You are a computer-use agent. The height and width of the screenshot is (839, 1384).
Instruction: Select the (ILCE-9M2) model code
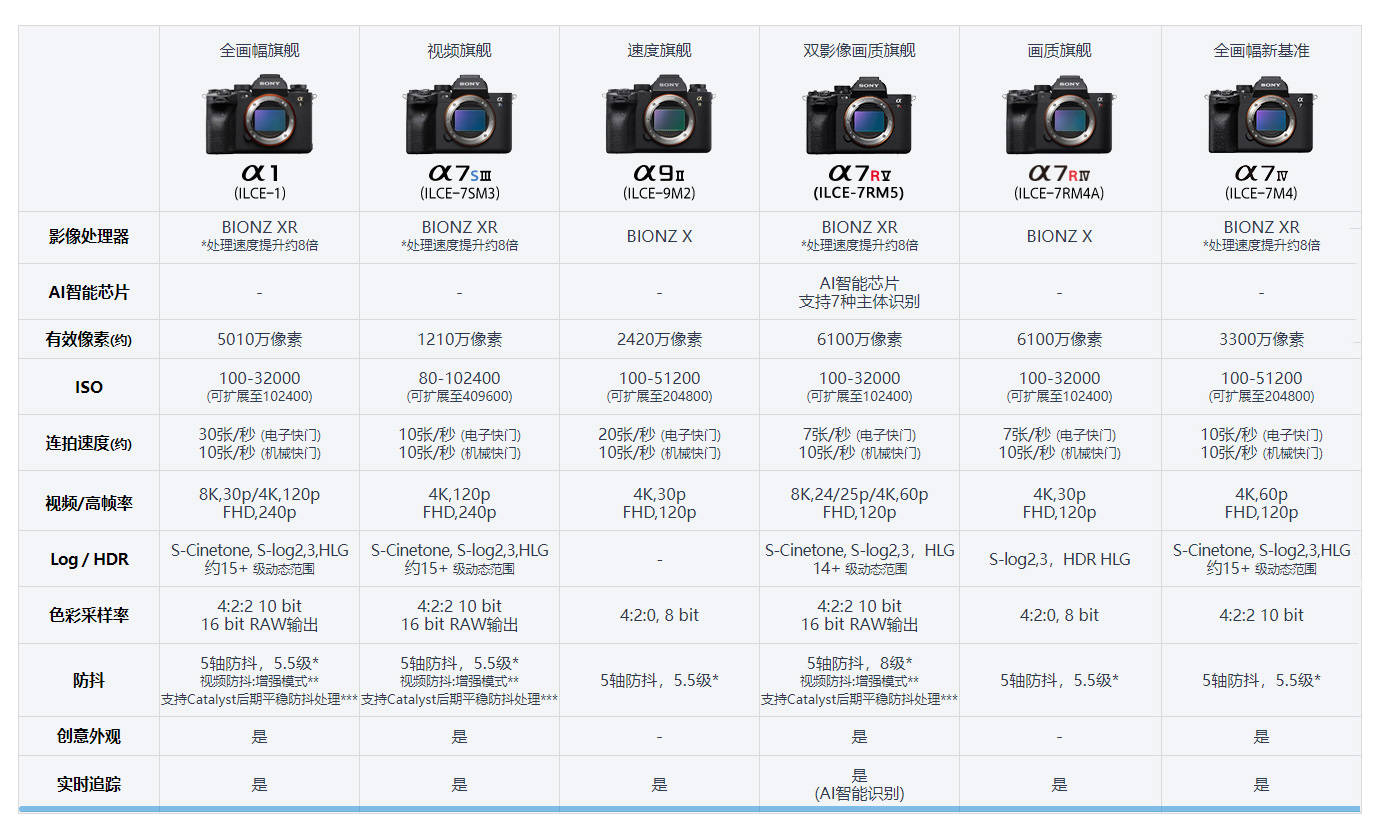click(x=659, y=193)
